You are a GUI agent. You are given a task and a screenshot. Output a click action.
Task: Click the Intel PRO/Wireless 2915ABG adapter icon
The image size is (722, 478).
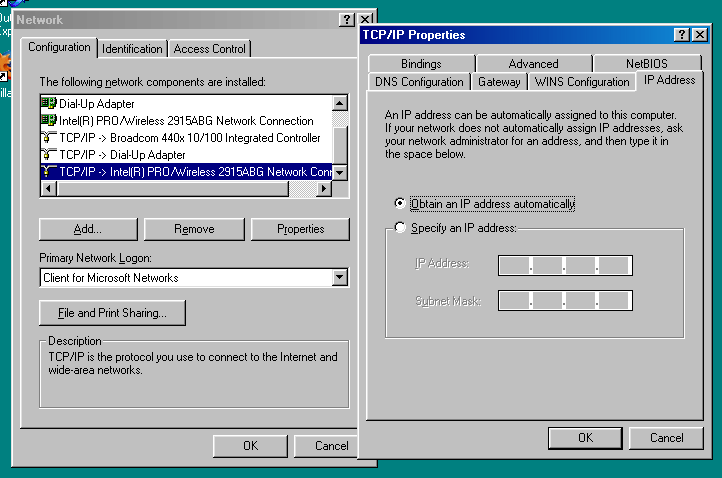click(48, 120)
